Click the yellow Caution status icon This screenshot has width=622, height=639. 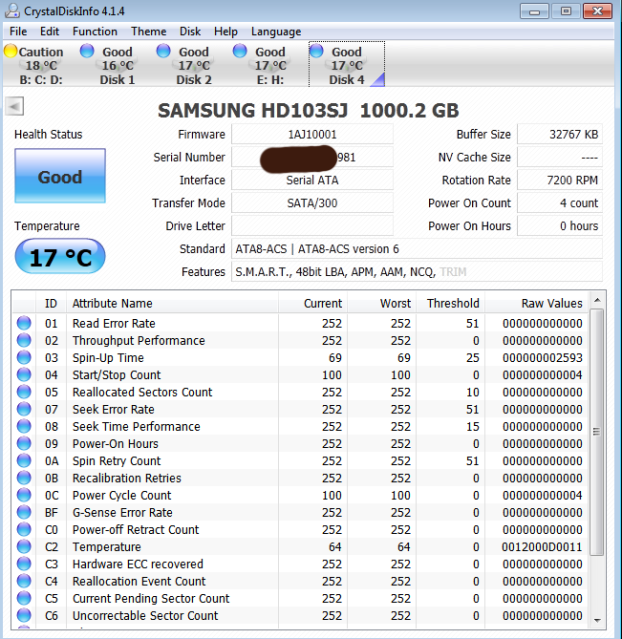point(11,51)
